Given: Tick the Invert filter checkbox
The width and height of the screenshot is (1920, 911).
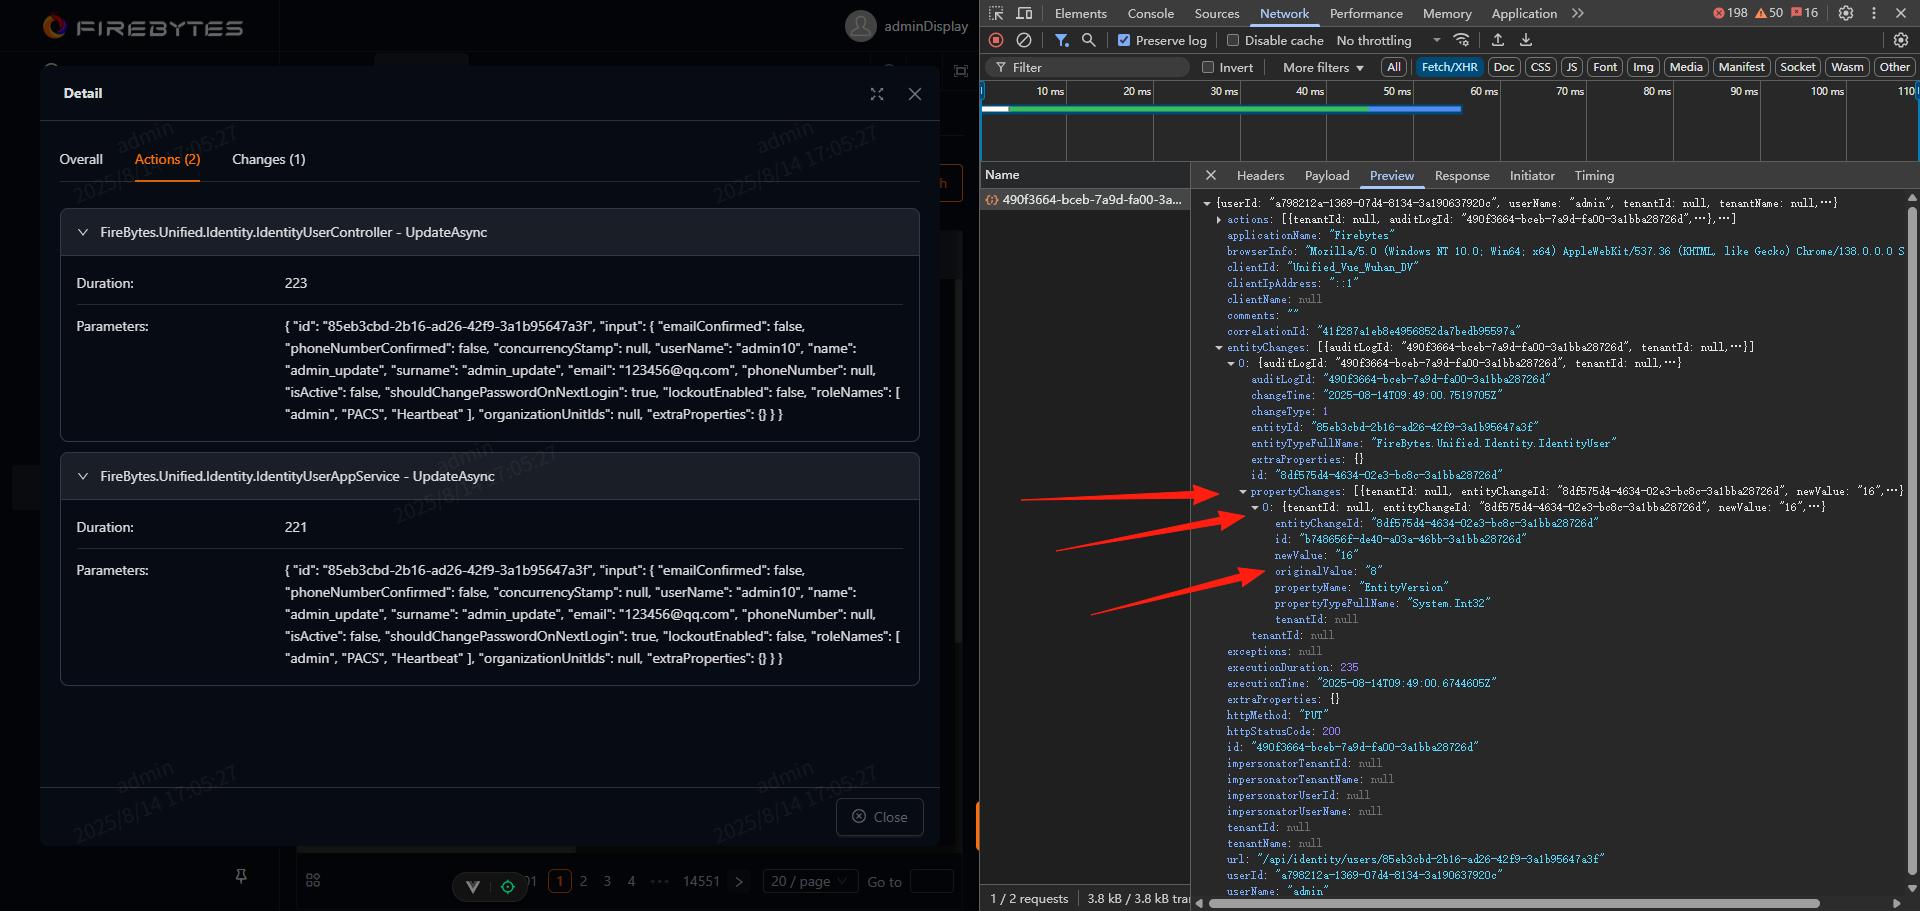Looking at the screenshot, I should pos(1208,67).
